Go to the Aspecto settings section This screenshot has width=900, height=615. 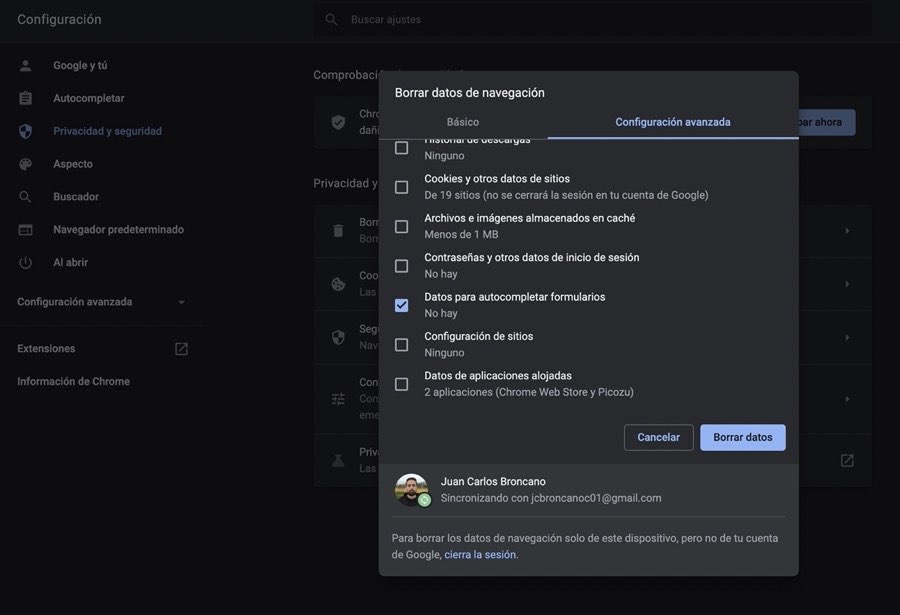[x=73, y=164]
